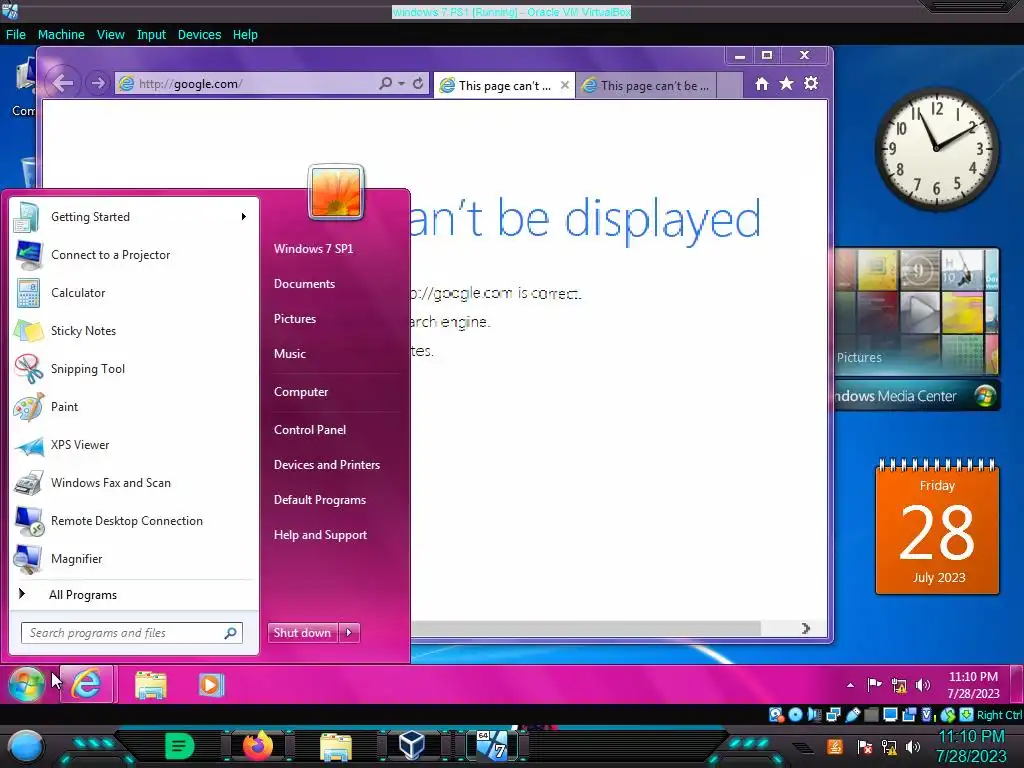Screen dimensions: 1024x768
Task: Open Computer from Start menu
Action: coord(300,392)
